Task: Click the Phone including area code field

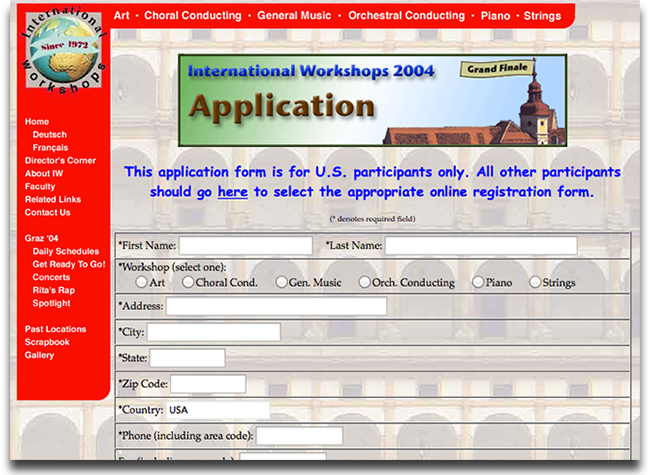Action: click(x=299, y=436)
